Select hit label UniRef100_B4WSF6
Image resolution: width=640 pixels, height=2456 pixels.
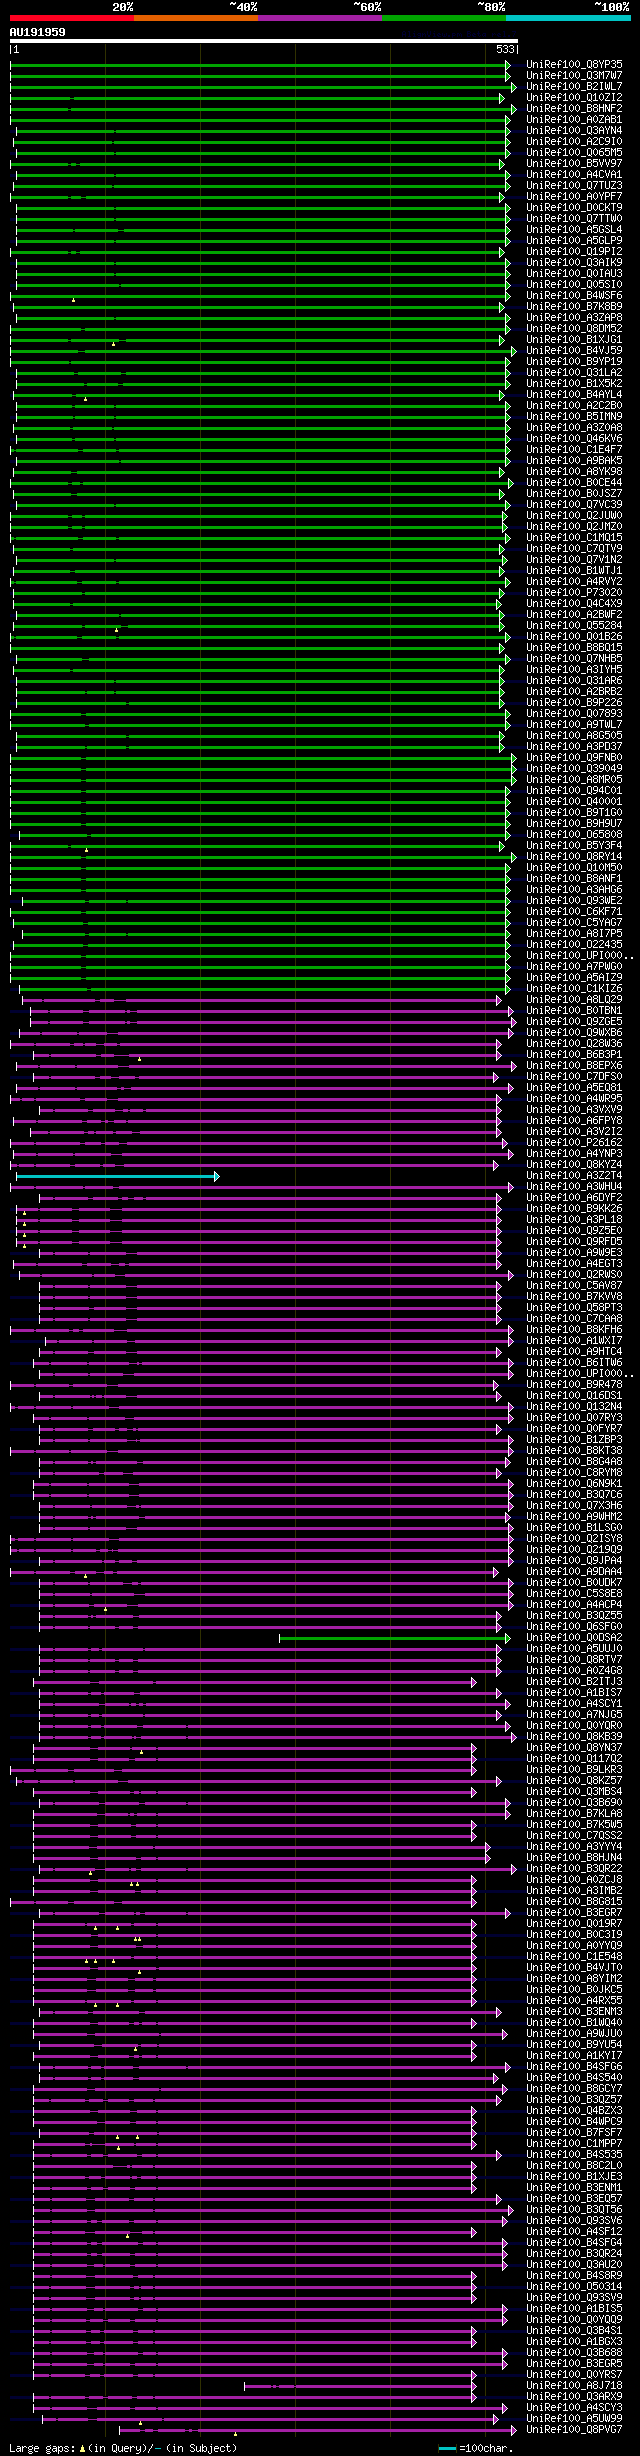[x=574, y=296]
